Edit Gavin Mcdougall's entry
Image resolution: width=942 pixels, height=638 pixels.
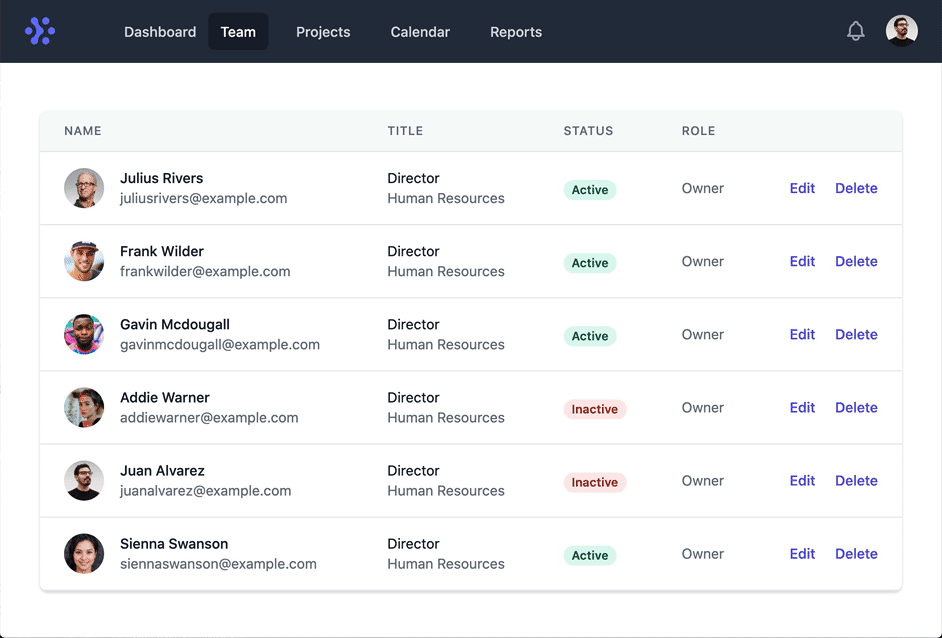pos(802,334)
